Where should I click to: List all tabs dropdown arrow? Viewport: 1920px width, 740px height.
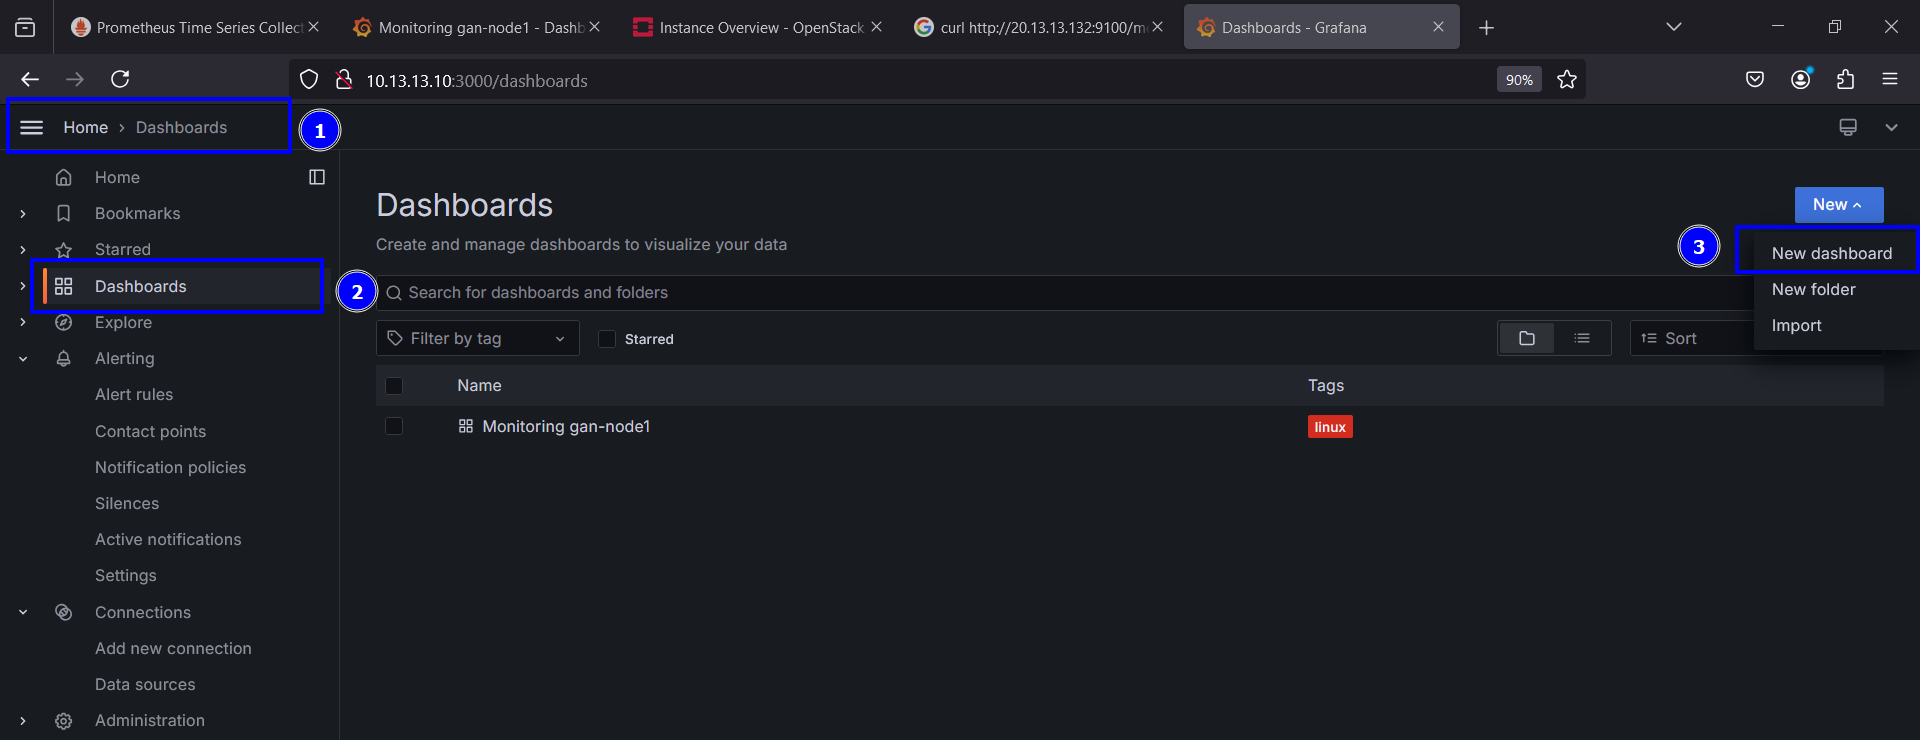[1674, 27]
